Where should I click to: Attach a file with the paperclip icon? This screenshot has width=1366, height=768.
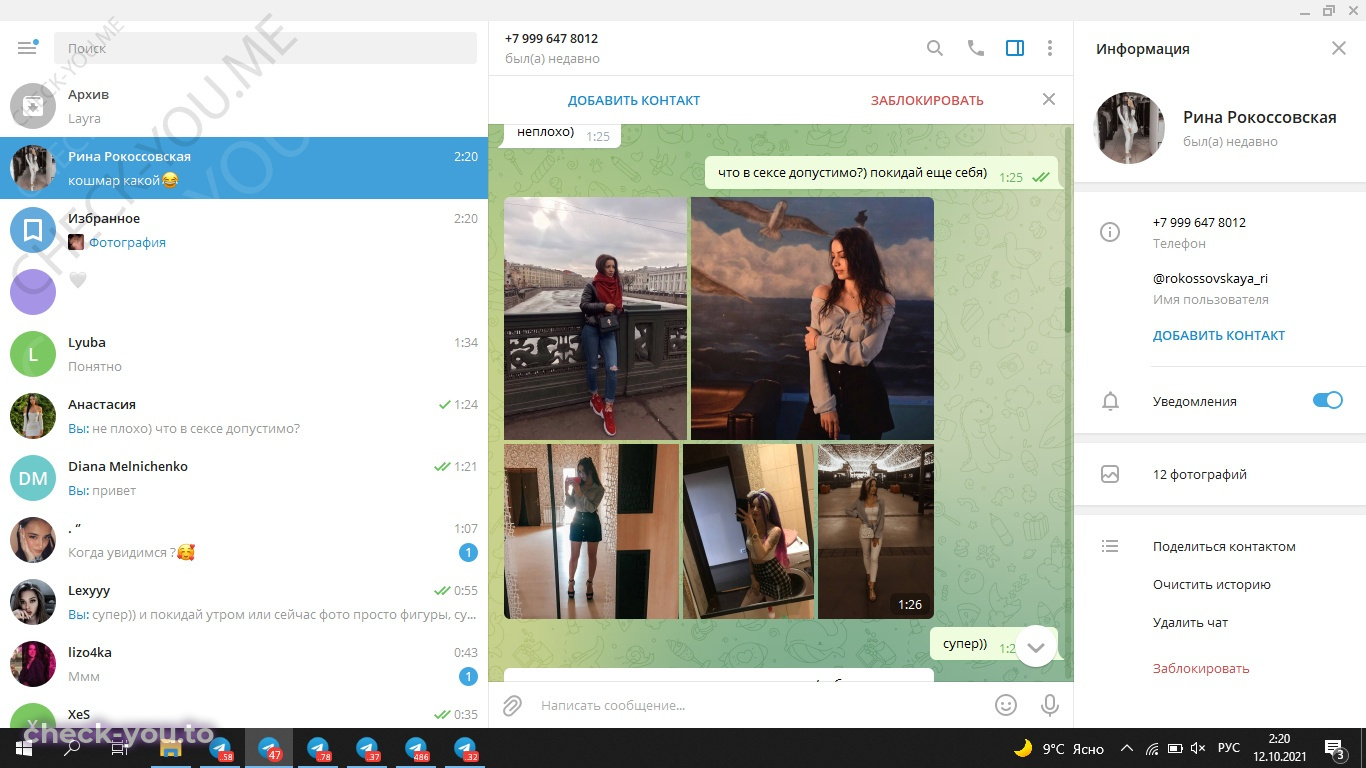(512, 705)
